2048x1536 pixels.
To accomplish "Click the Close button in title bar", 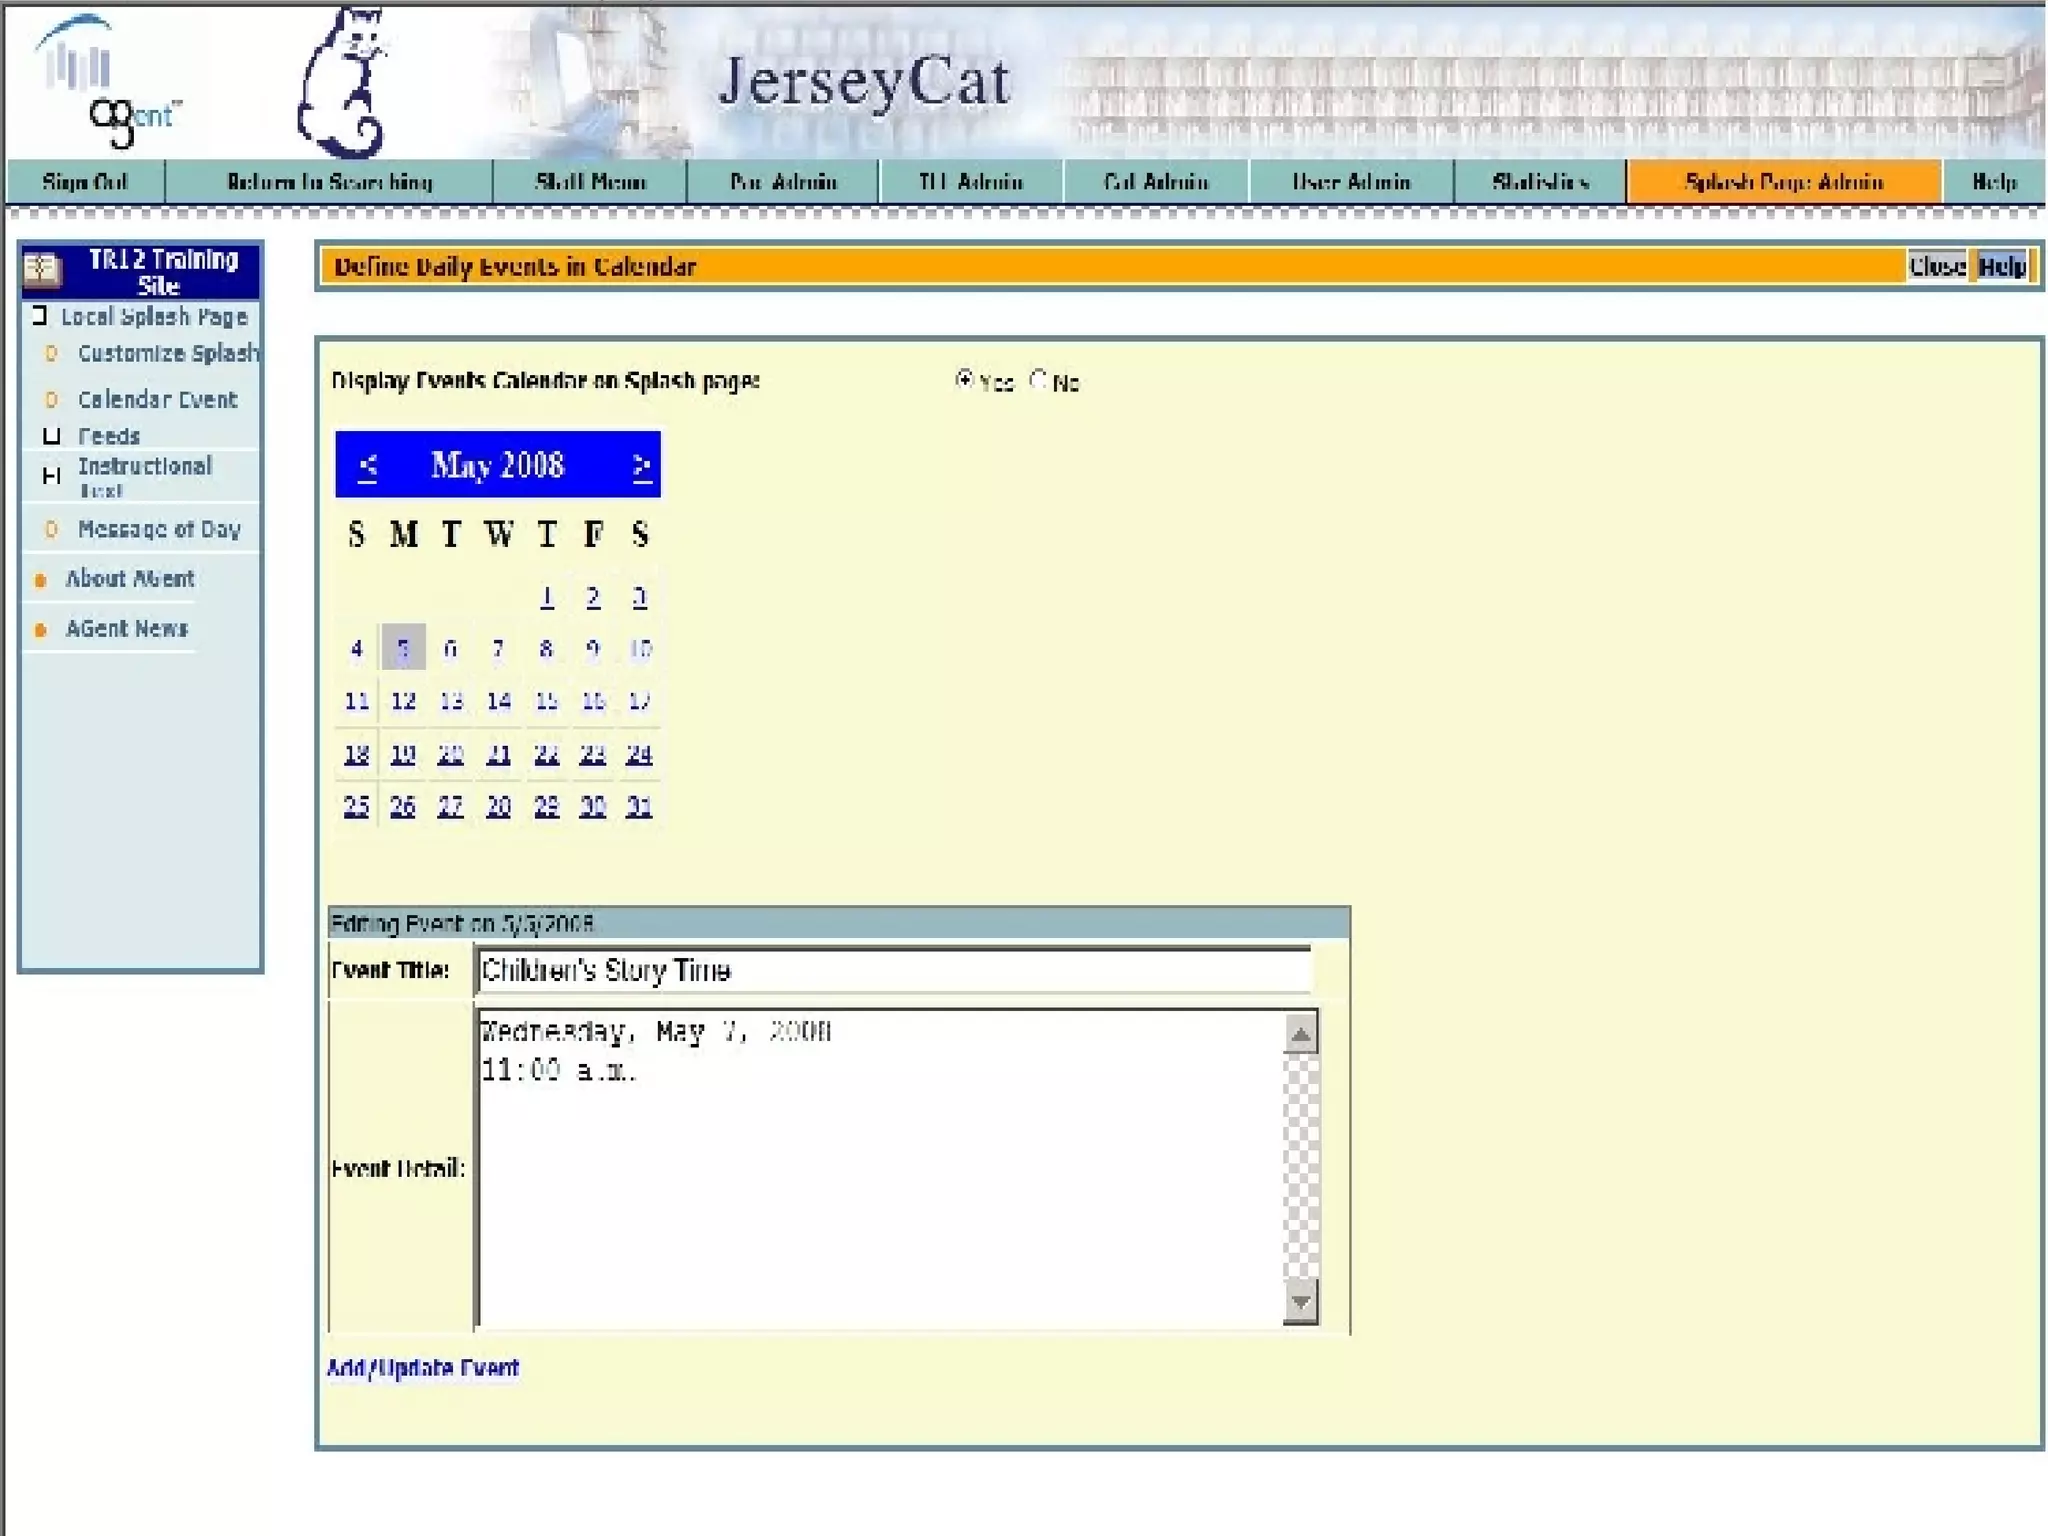I will coord(1937,266).
